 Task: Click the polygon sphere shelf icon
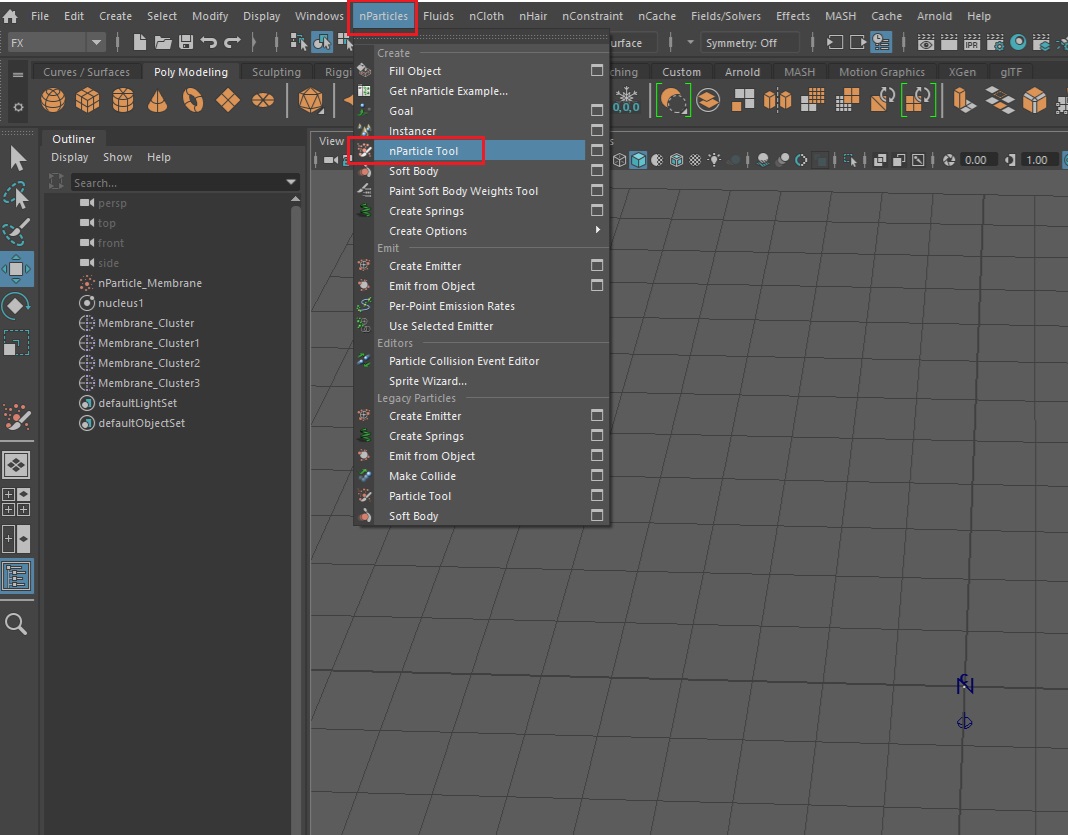click(53, 101)
